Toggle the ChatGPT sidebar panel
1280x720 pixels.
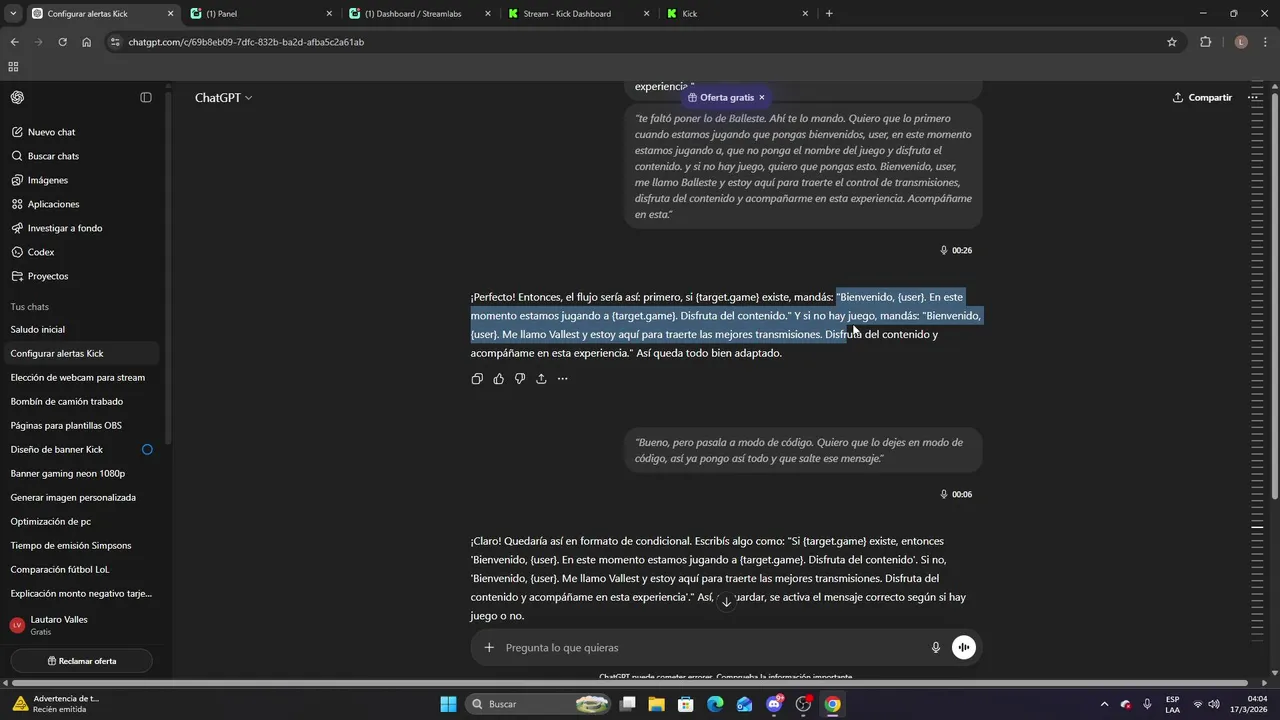pyautogui.click(x=146, y=97)
